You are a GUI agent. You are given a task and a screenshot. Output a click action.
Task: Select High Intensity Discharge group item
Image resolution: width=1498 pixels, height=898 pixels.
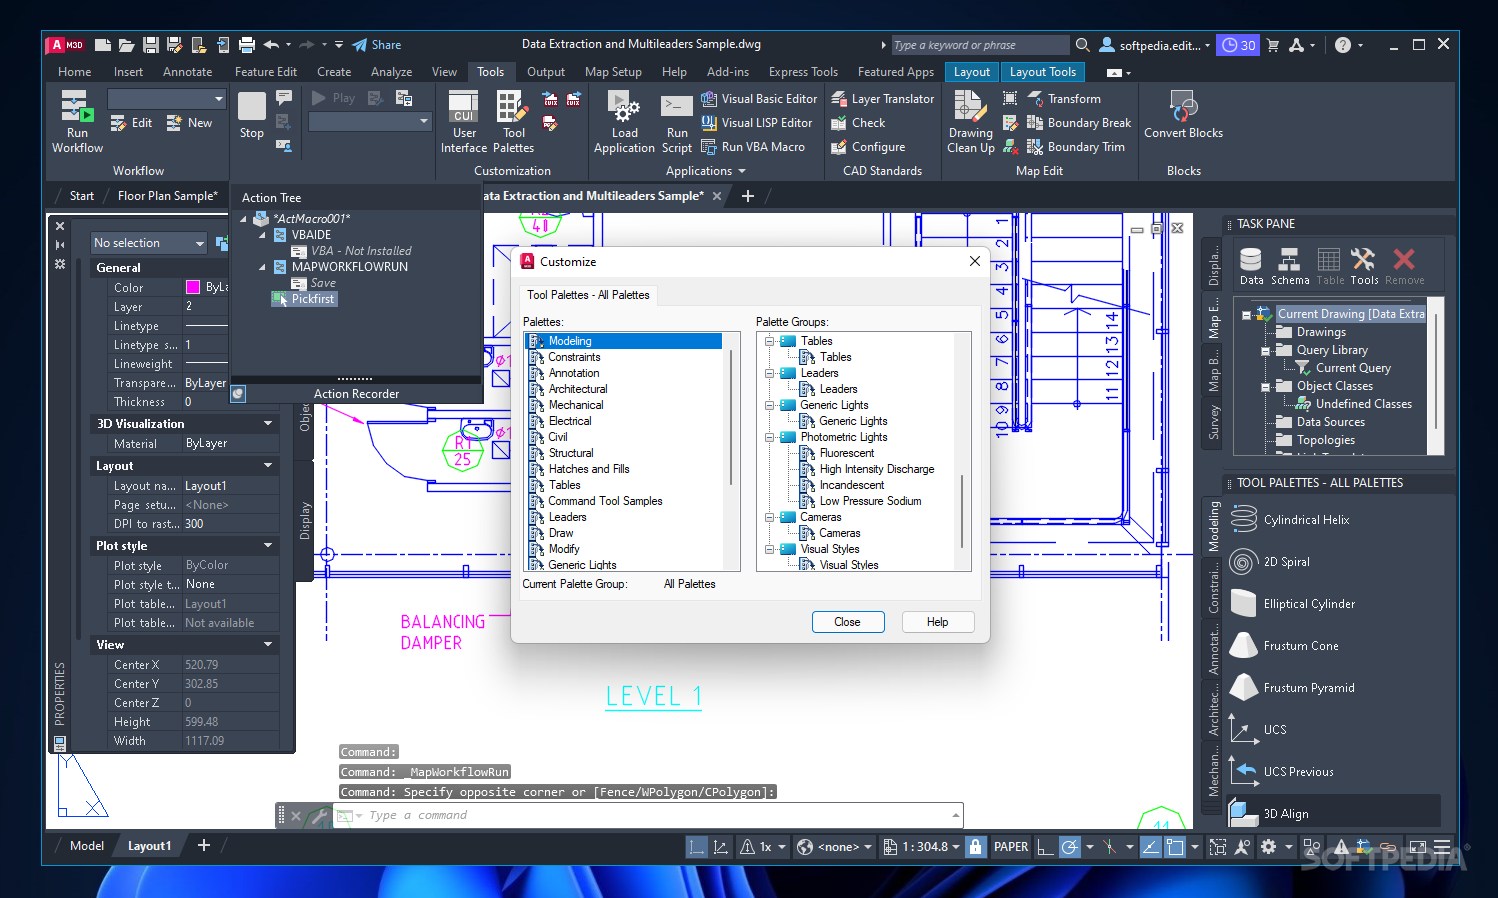[x=877, y=469]
